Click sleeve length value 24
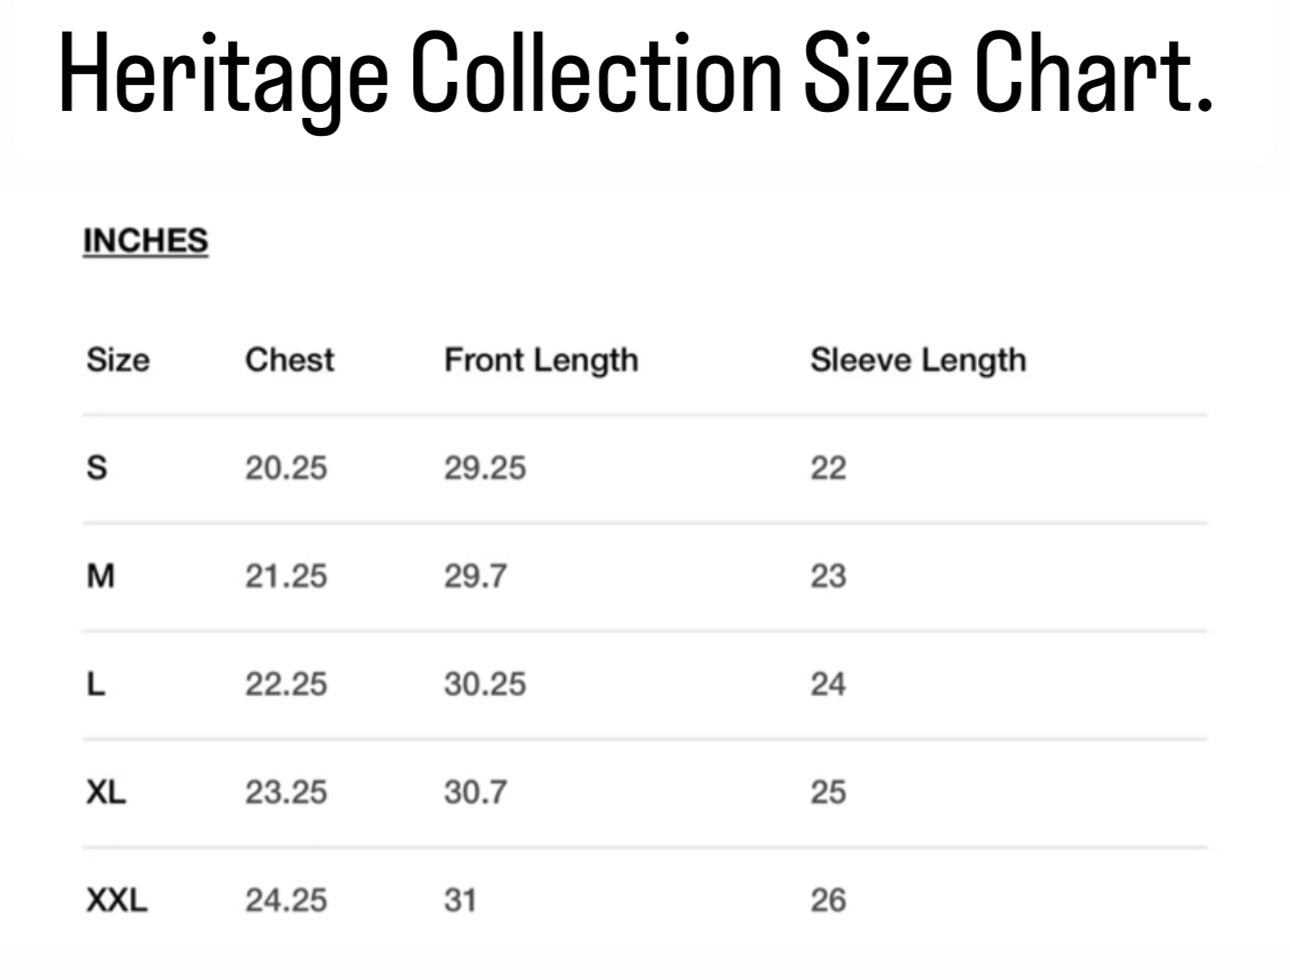1290x980 pixels. tap(828, 684)
